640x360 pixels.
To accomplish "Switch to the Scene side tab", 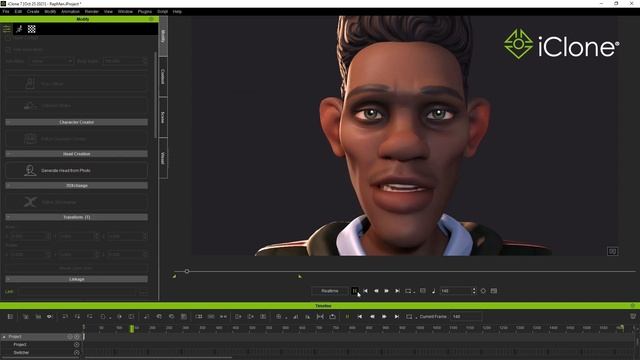I will (163, 118).
